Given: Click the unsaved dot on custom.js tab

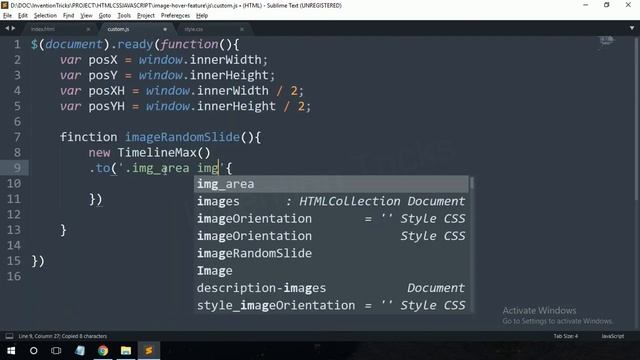Looking at the screenshot, I should (x=165, y=29).
